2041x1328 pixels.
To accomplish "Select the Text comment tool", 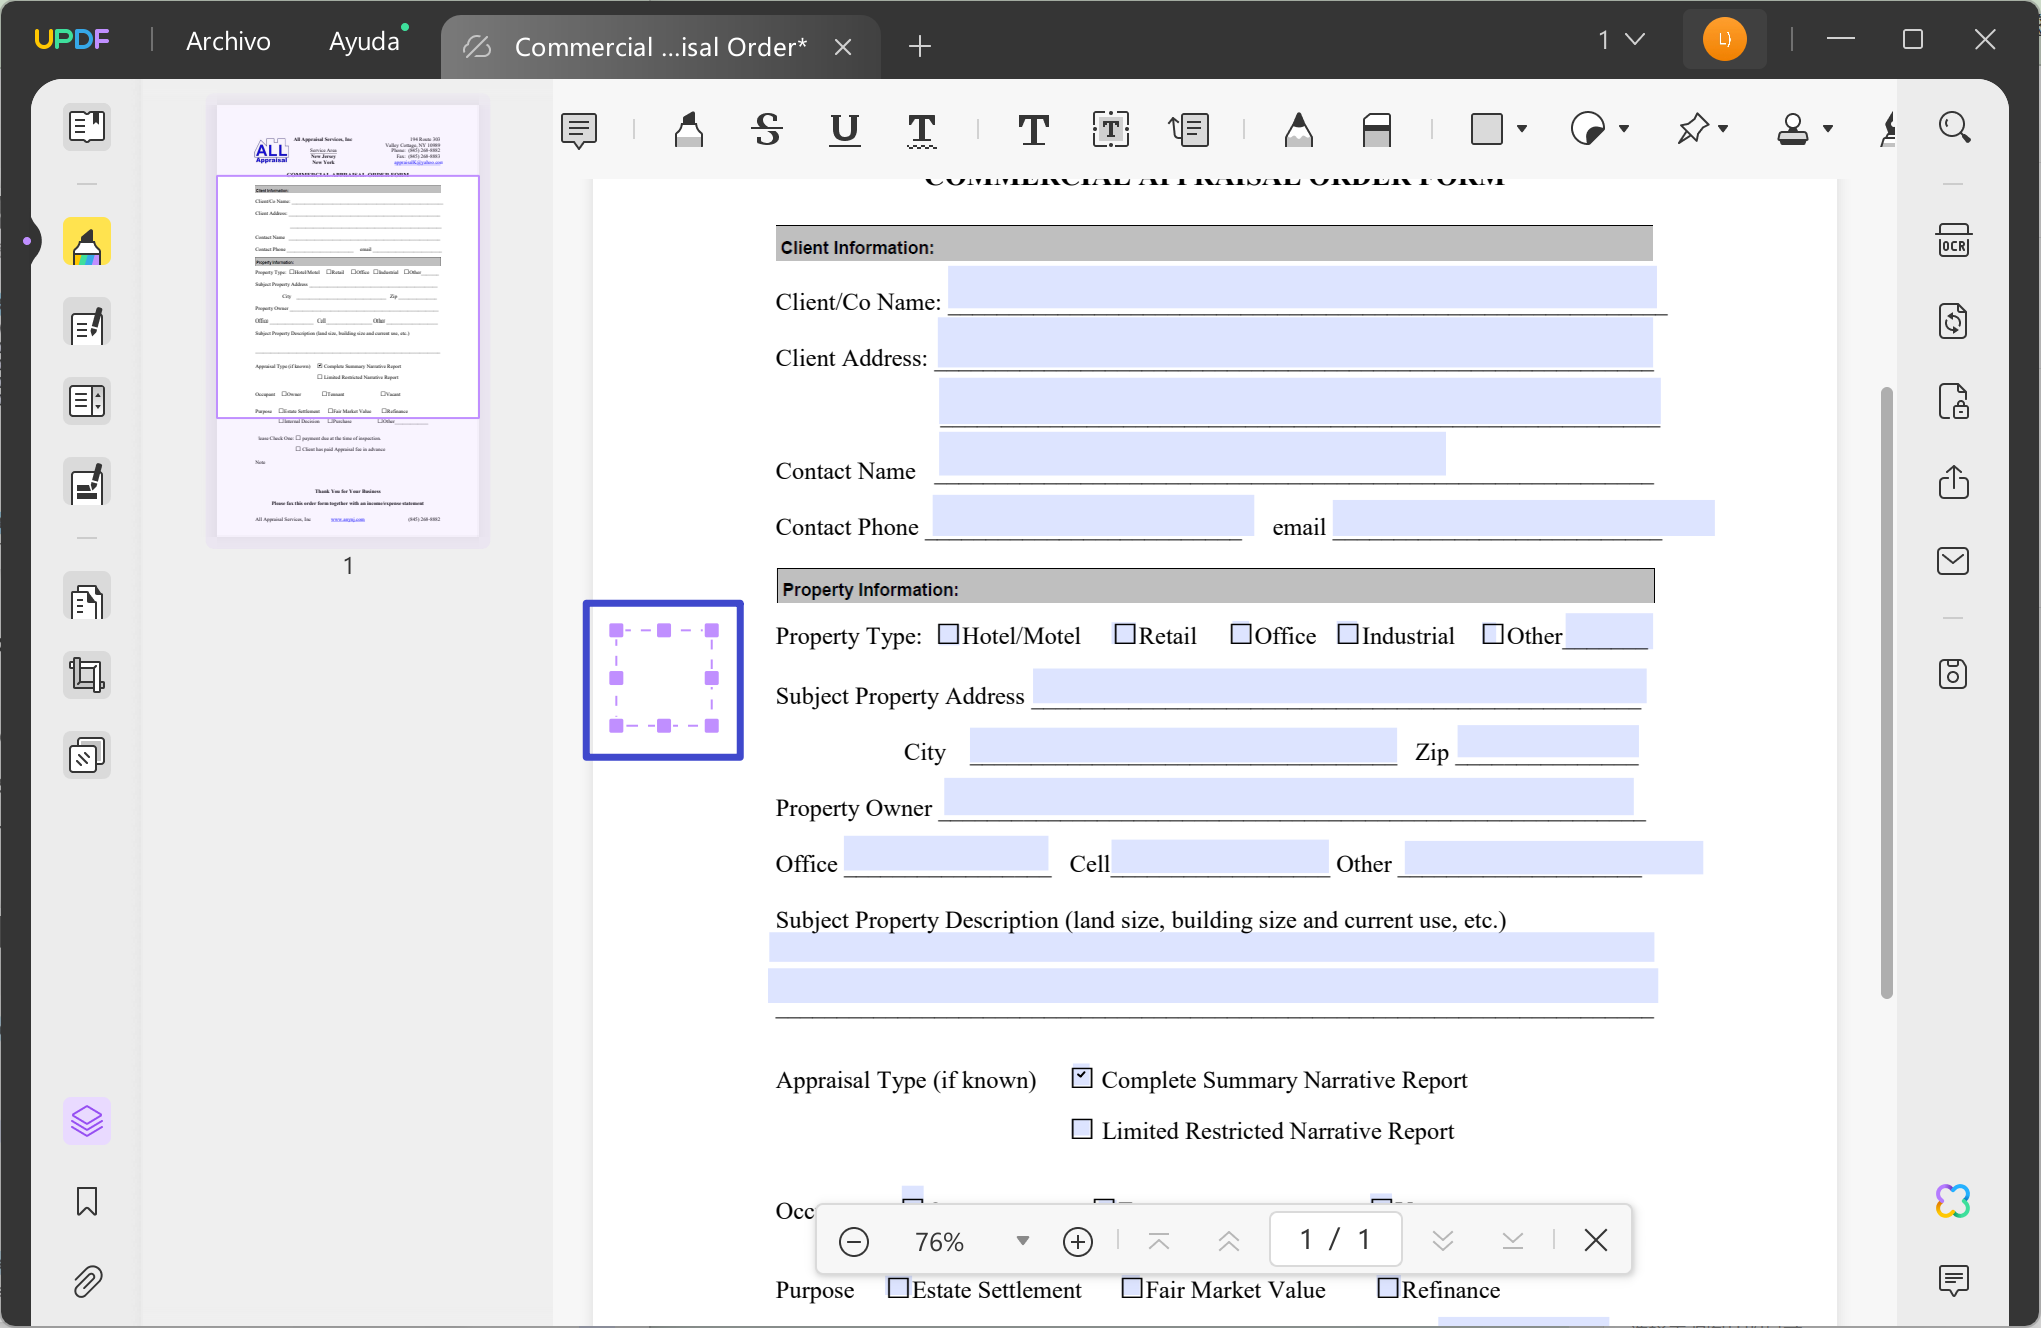I will [1033, 129].
